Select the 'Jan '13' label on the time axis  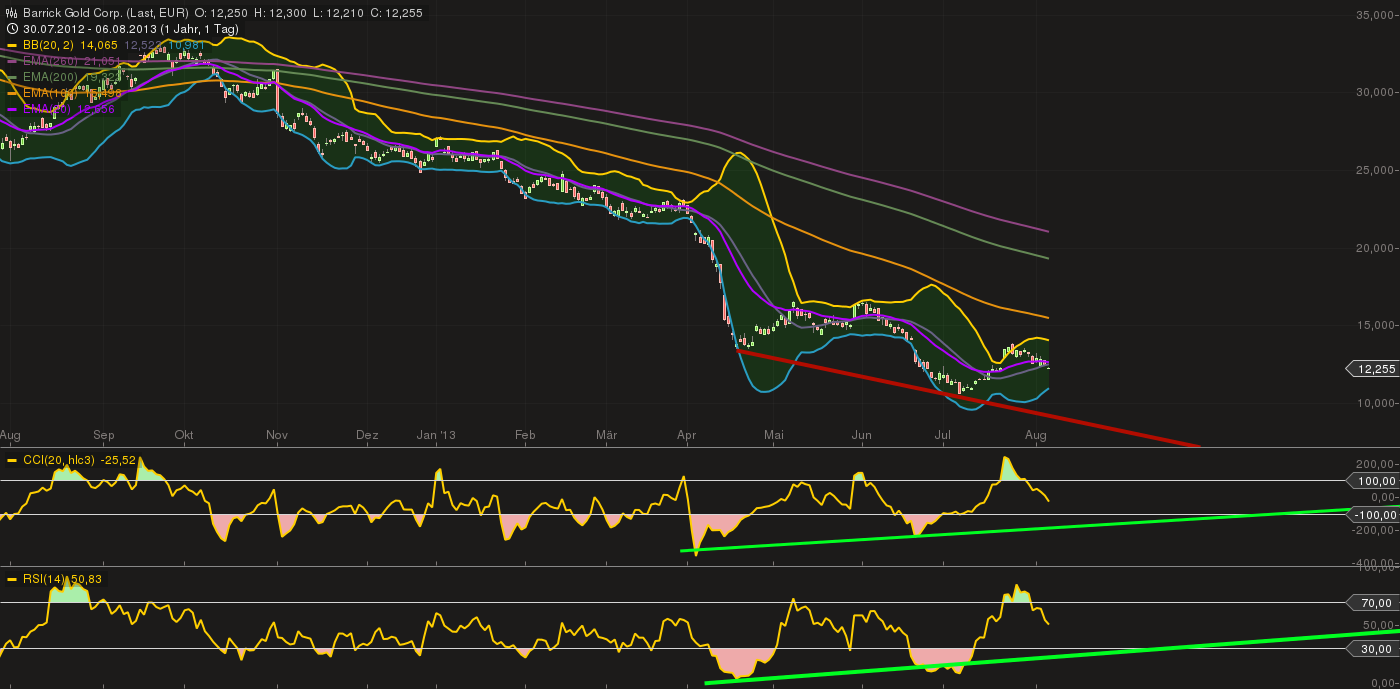(438, 435)
